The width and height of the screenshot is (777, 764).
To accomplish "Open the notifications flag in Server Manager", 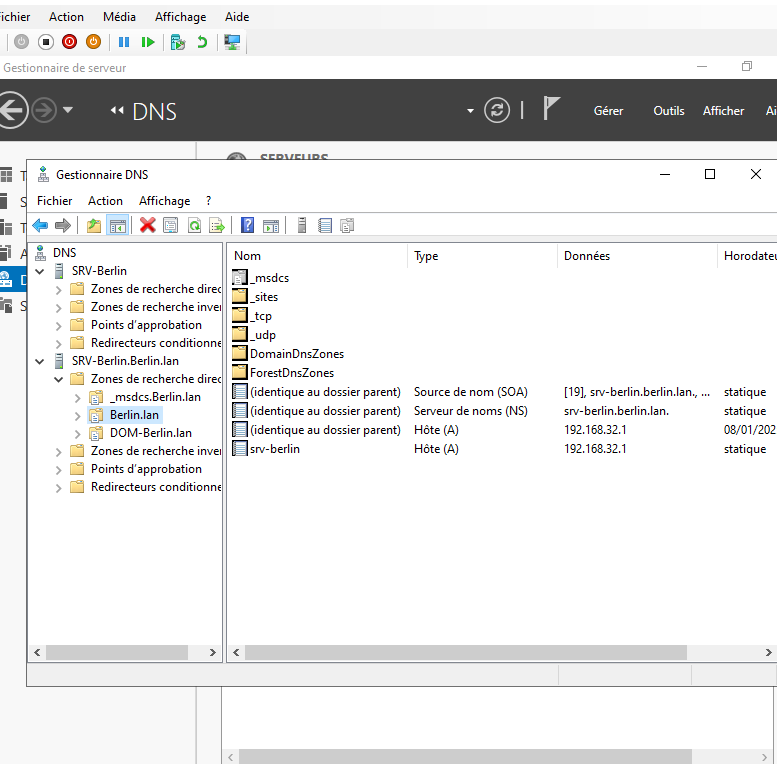I will click(551, 109).
